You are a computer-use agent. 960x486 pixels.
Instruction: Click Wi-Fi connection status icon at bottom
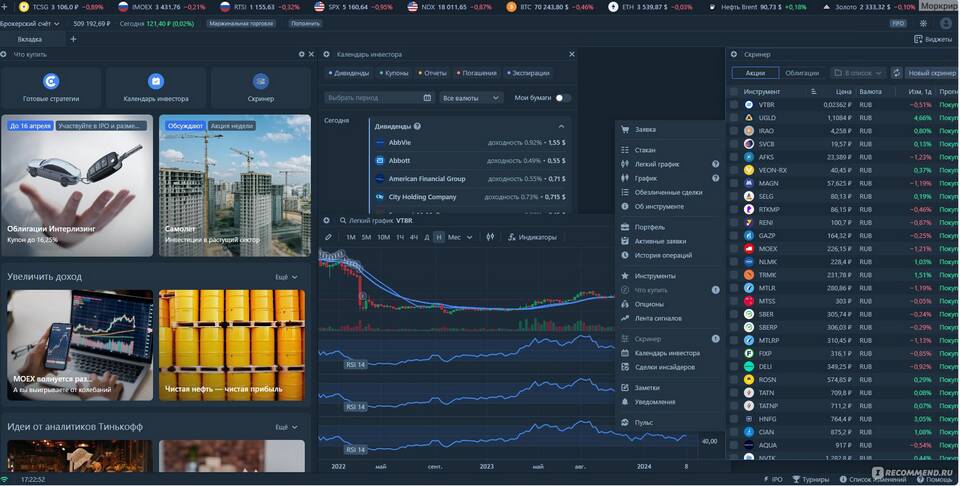pyautogui.click(x=4, y=479)
